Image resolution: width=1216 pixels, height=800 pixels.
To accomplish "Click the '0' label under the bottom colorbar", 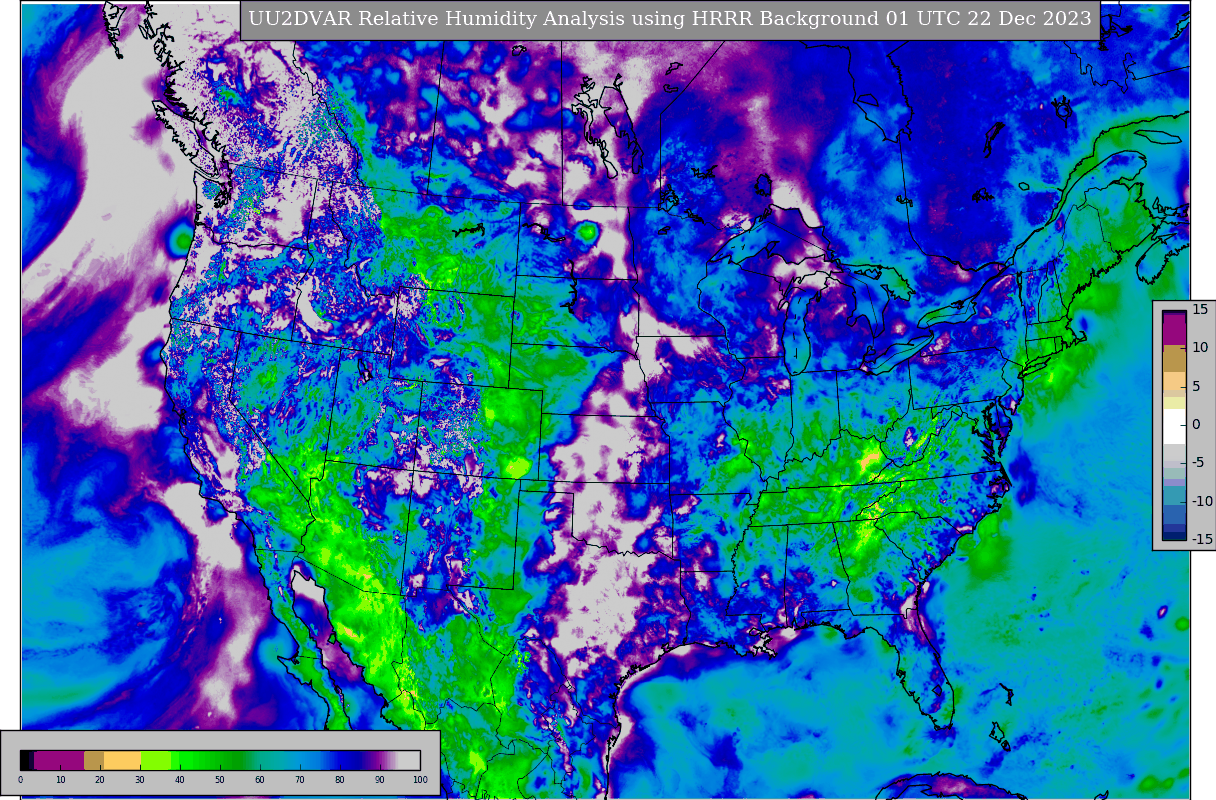I will tap(21, 780).
